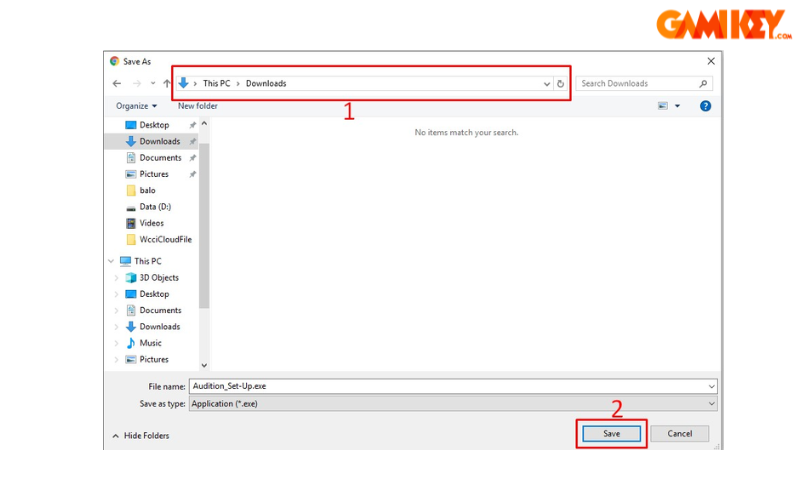Refresh the Downloads folder view
Viewport: 800px width, 500px height.
[x=560, y=84]
